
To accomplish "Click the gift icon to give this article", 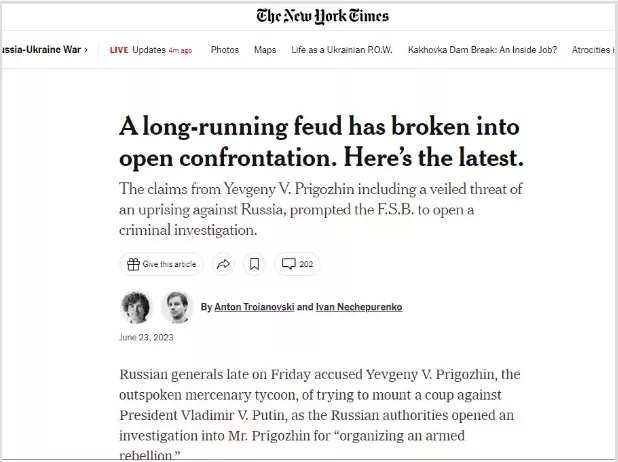I will coord(132,264).
